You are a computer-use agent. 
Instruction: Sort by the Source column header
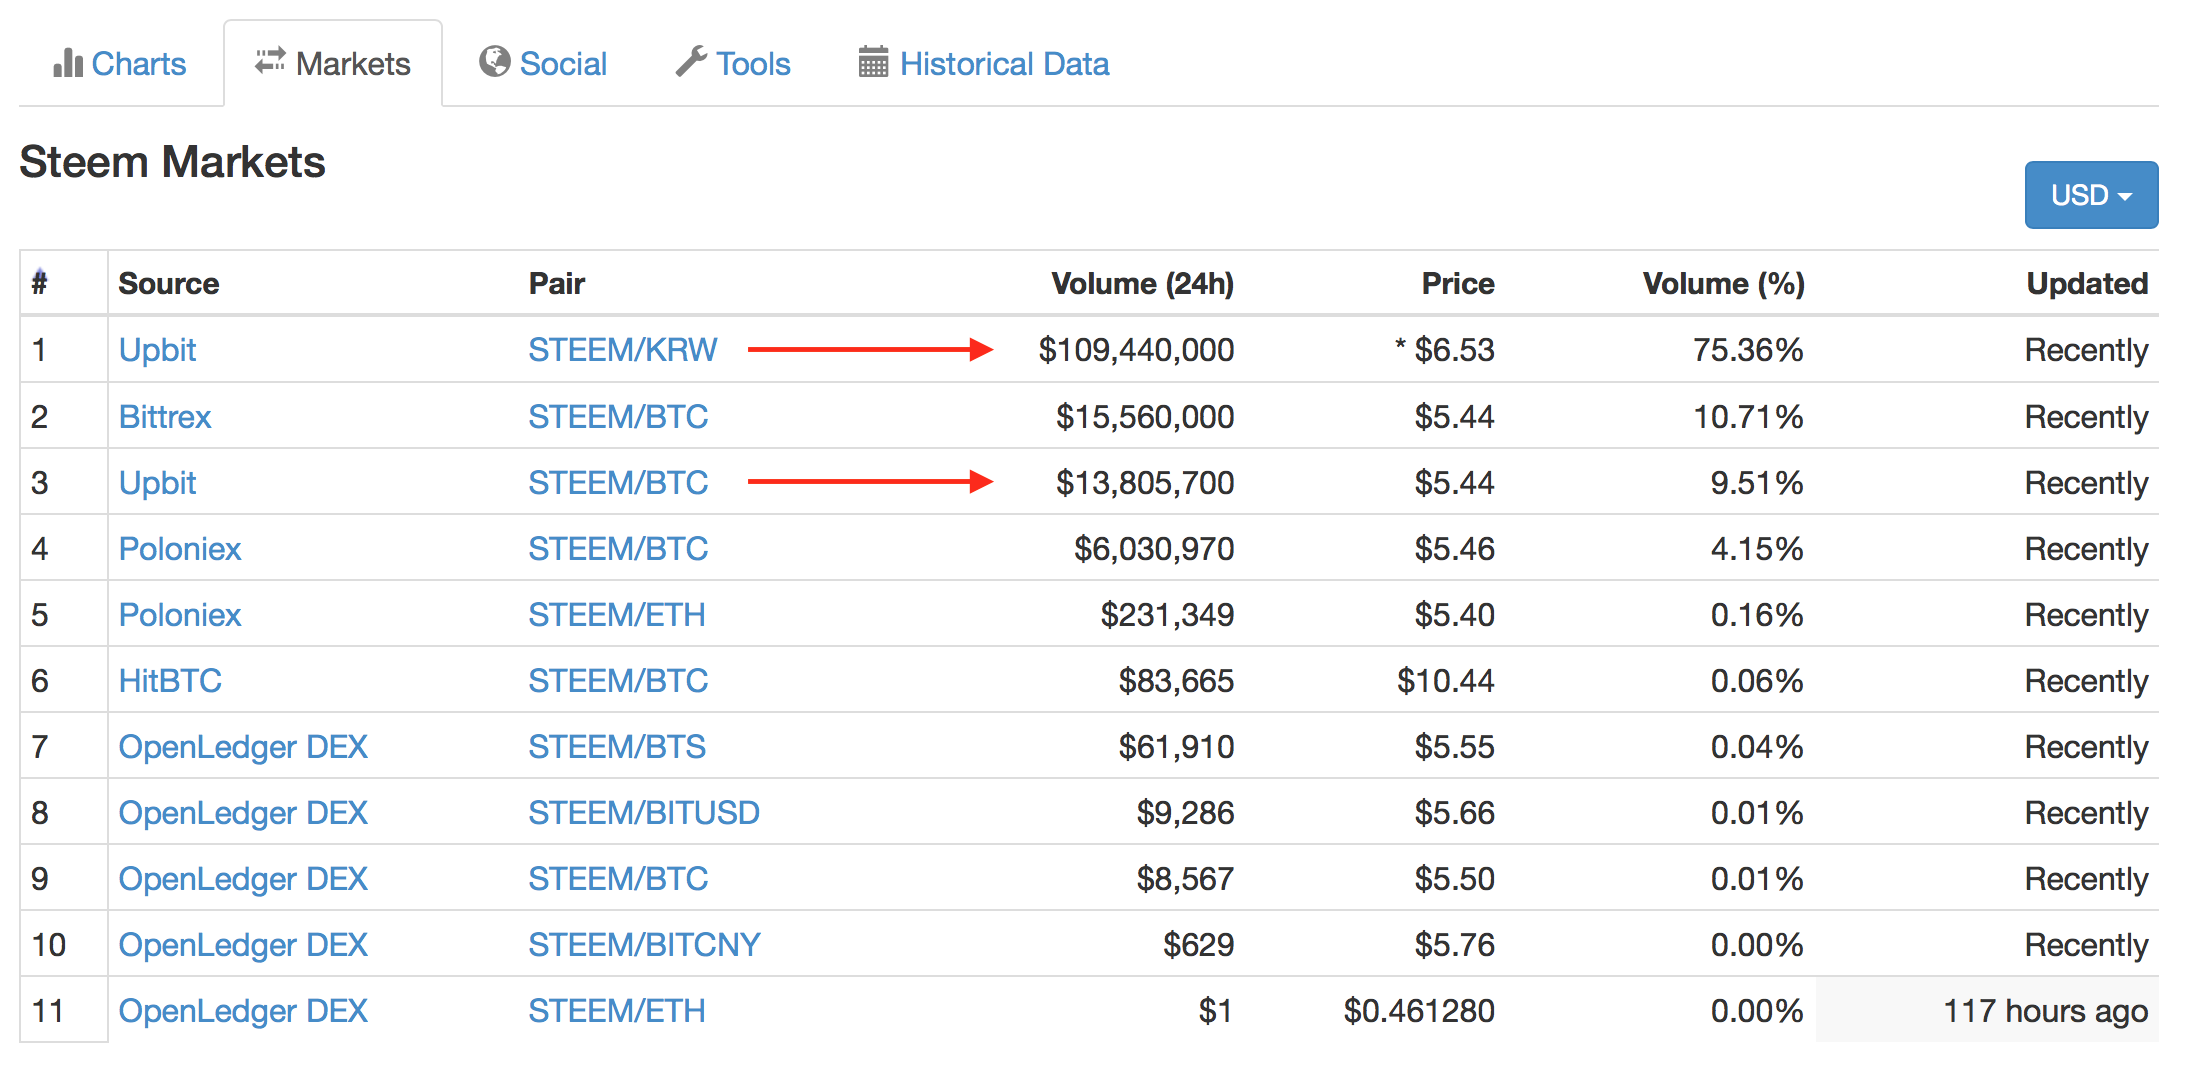(x=169, y=284)
